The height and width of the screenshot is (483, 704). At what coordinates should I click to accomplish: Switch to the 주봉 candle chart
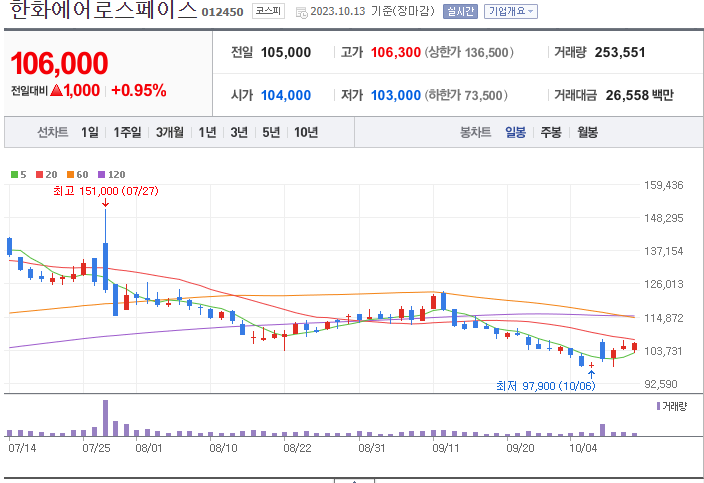coord(551,132)
